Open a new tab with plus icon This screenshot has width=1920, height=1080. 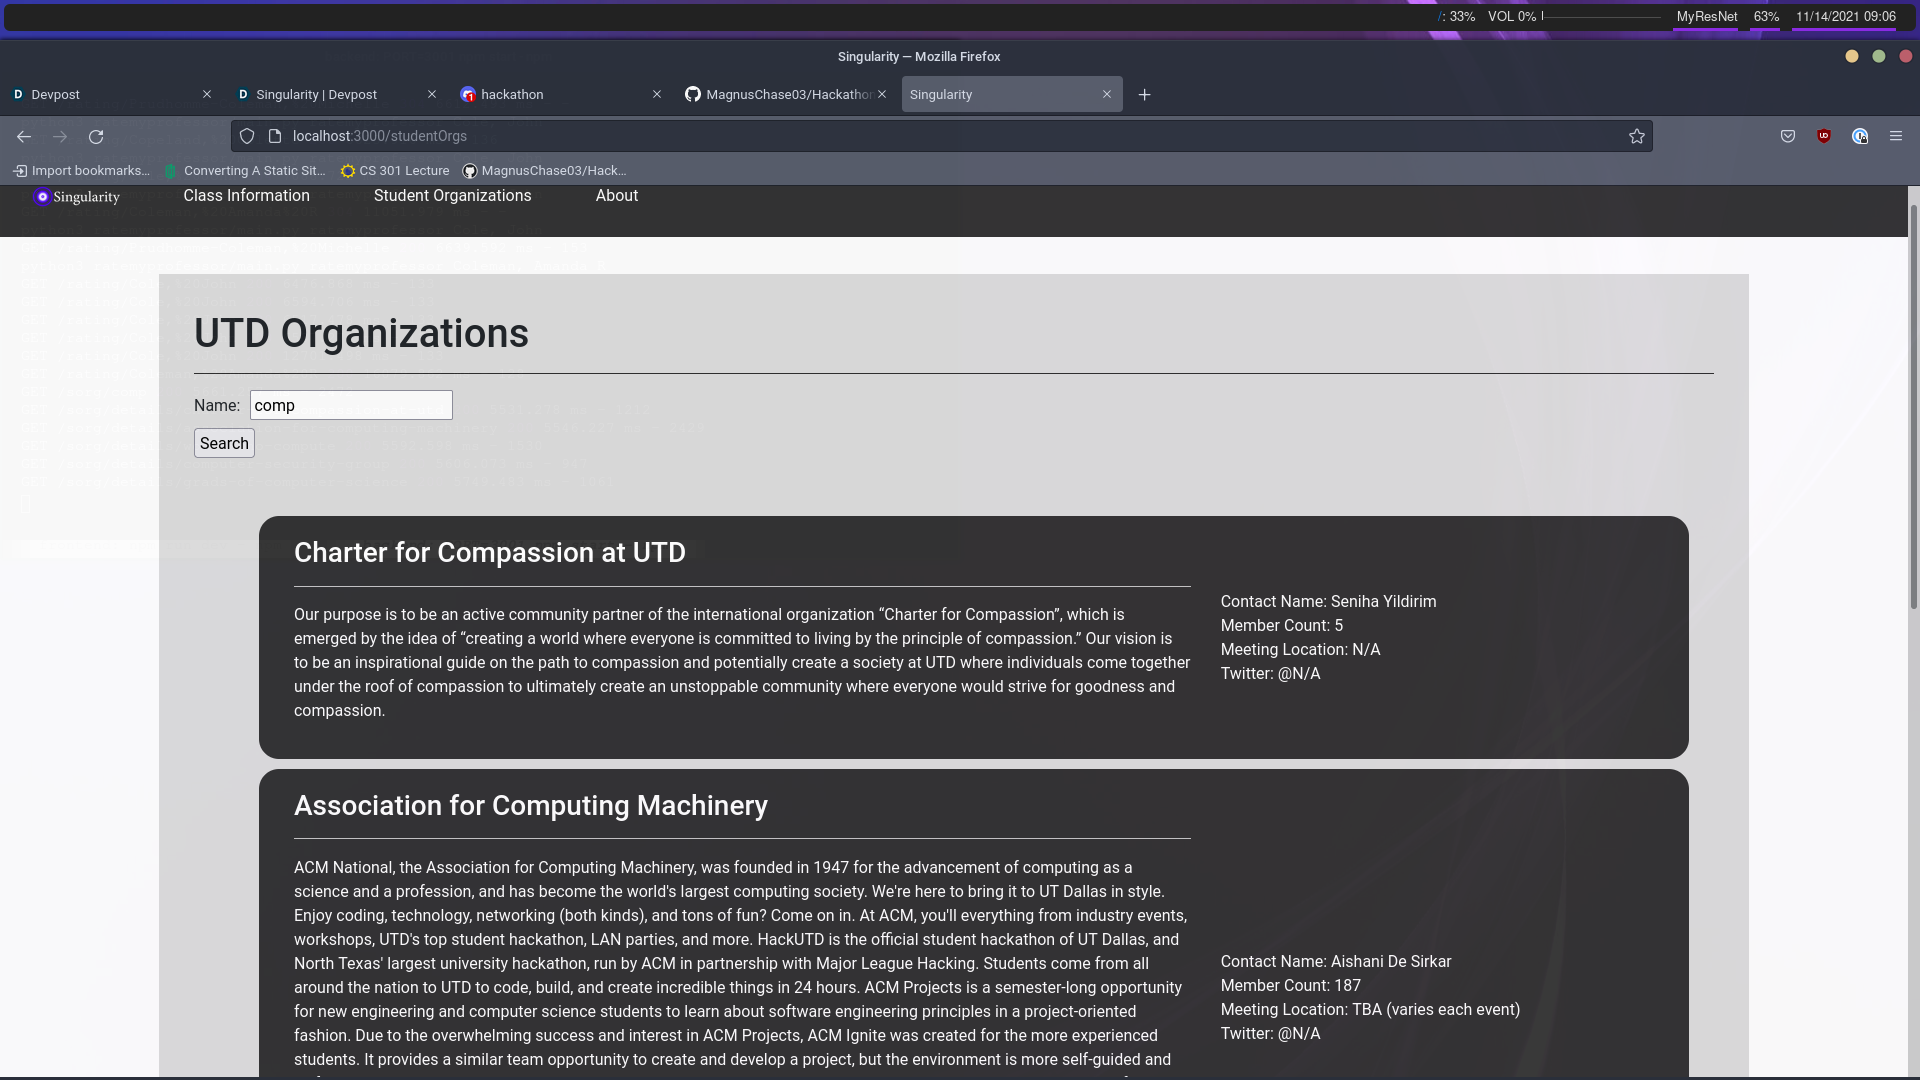[x=1145, y=94]
